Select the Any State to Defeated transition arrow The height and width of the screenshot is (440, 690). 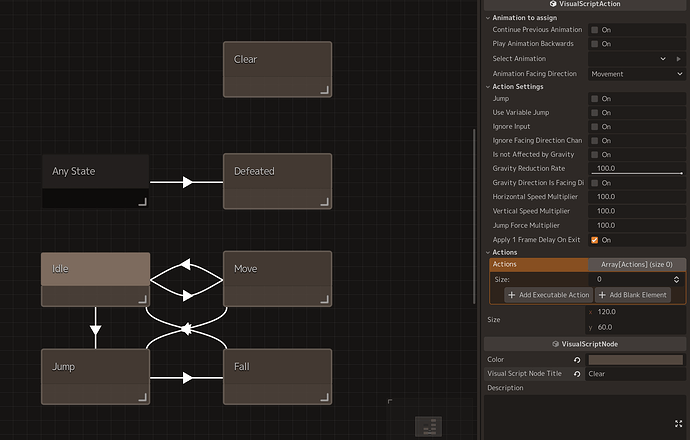(187, 182)
